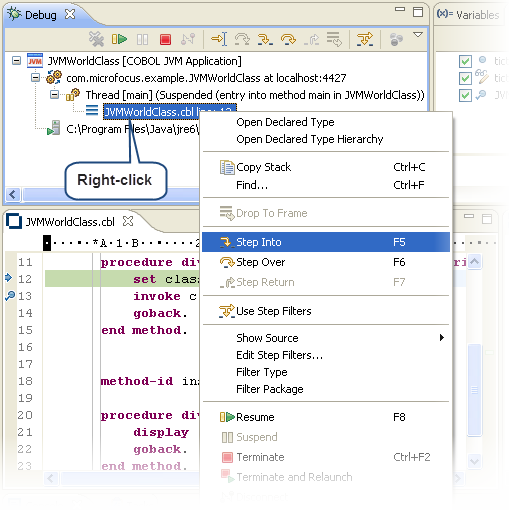
Task: Close the Debug view tab
Action: coord(70,14)
